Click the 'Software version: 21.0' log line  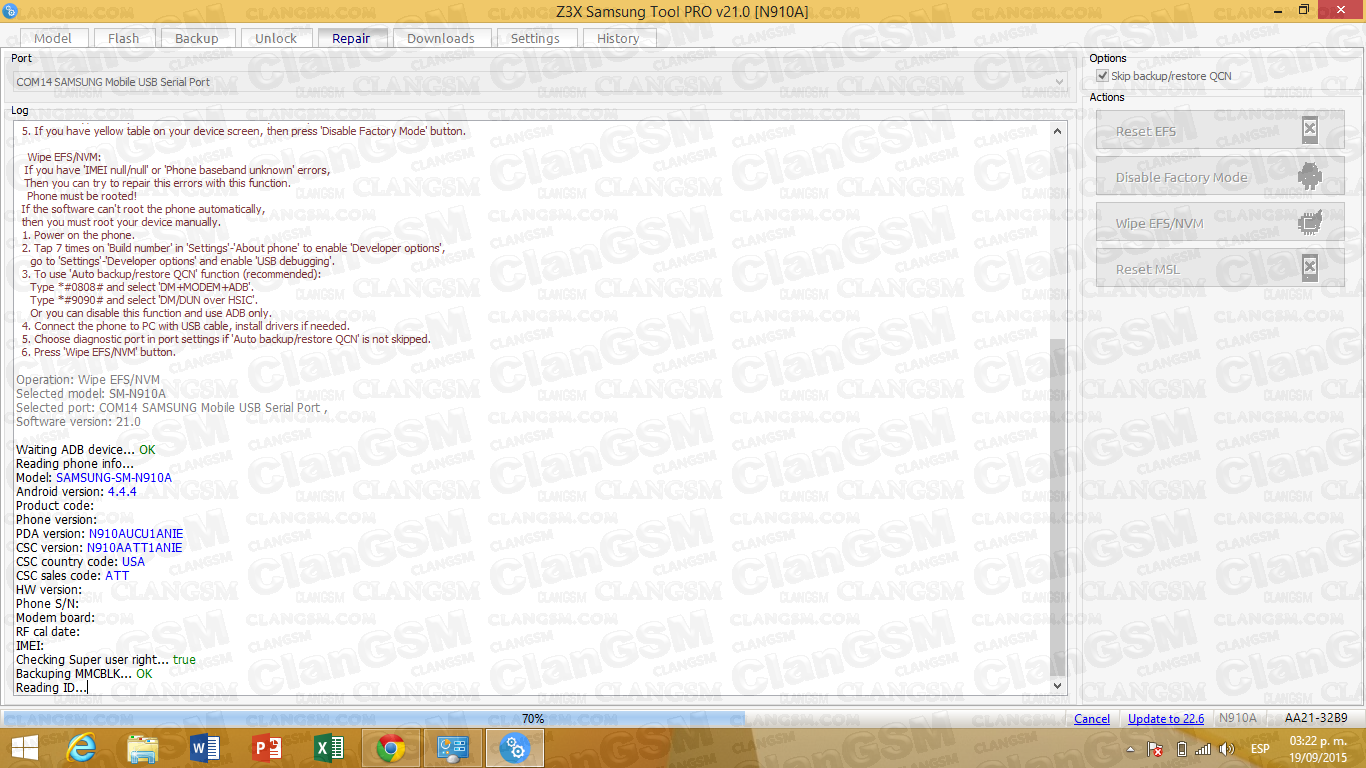pyautogui.click(x=78, y=422)
